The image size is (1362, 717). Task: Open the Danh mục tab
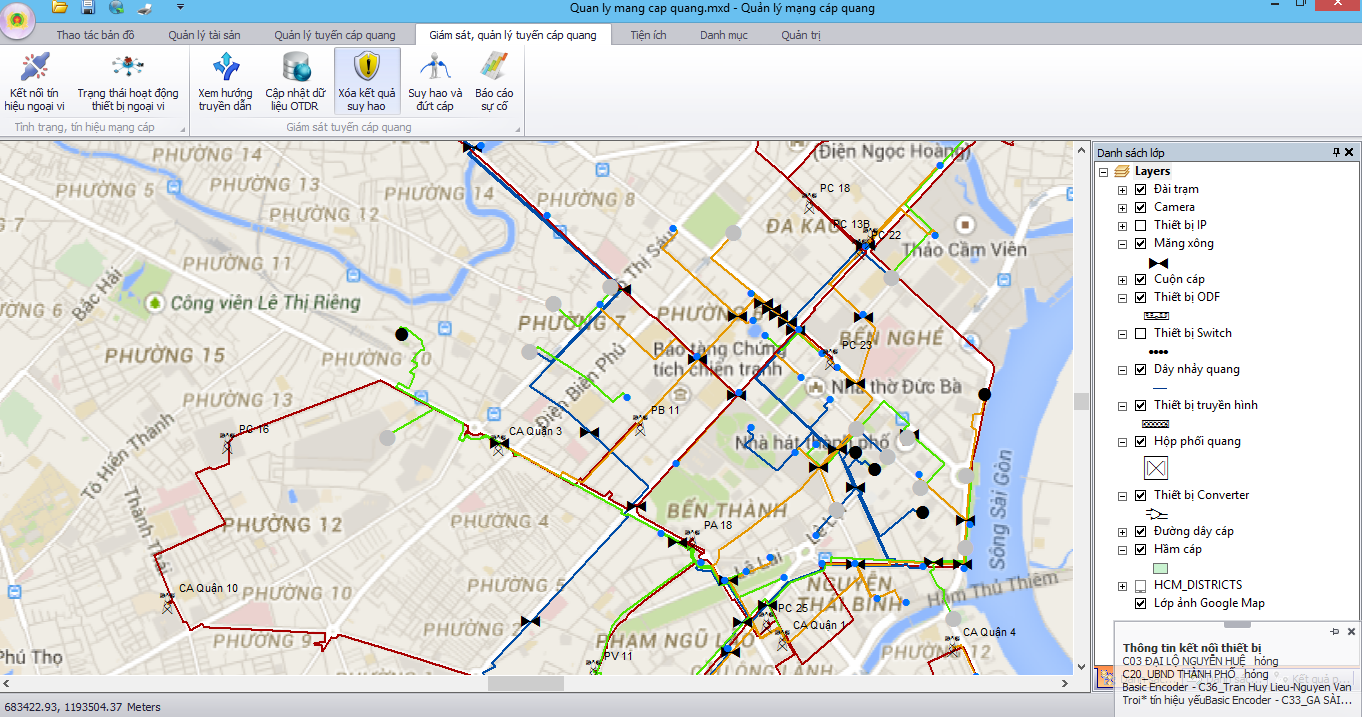click(x=724, y=35)
